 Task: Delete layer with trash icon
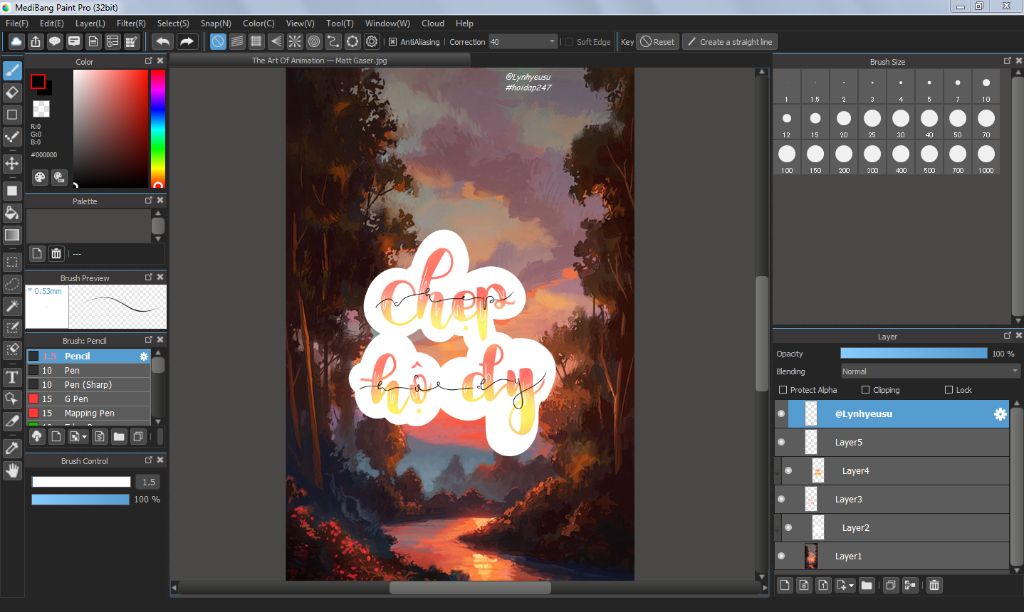935,585
